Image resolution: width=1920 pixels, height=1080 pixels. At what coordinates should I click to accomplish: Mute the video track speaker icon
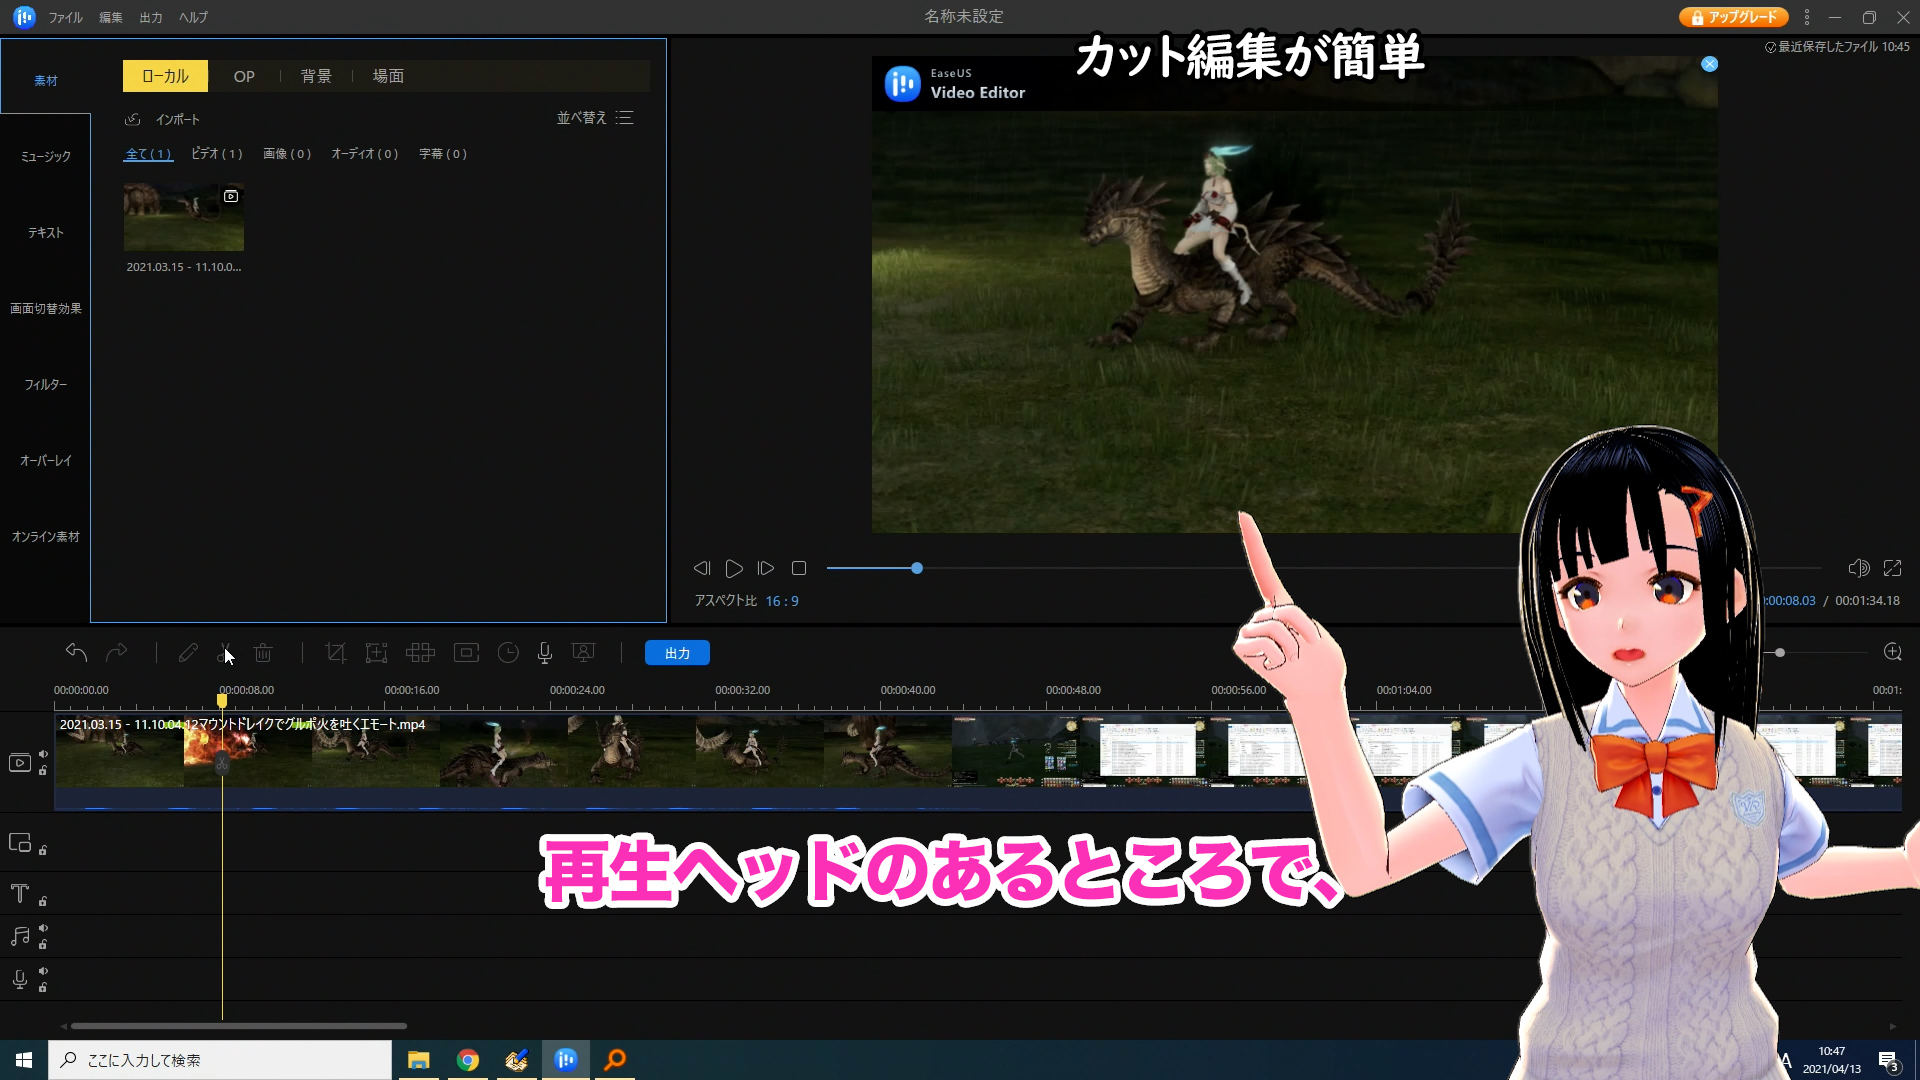(x=43, y=754)
